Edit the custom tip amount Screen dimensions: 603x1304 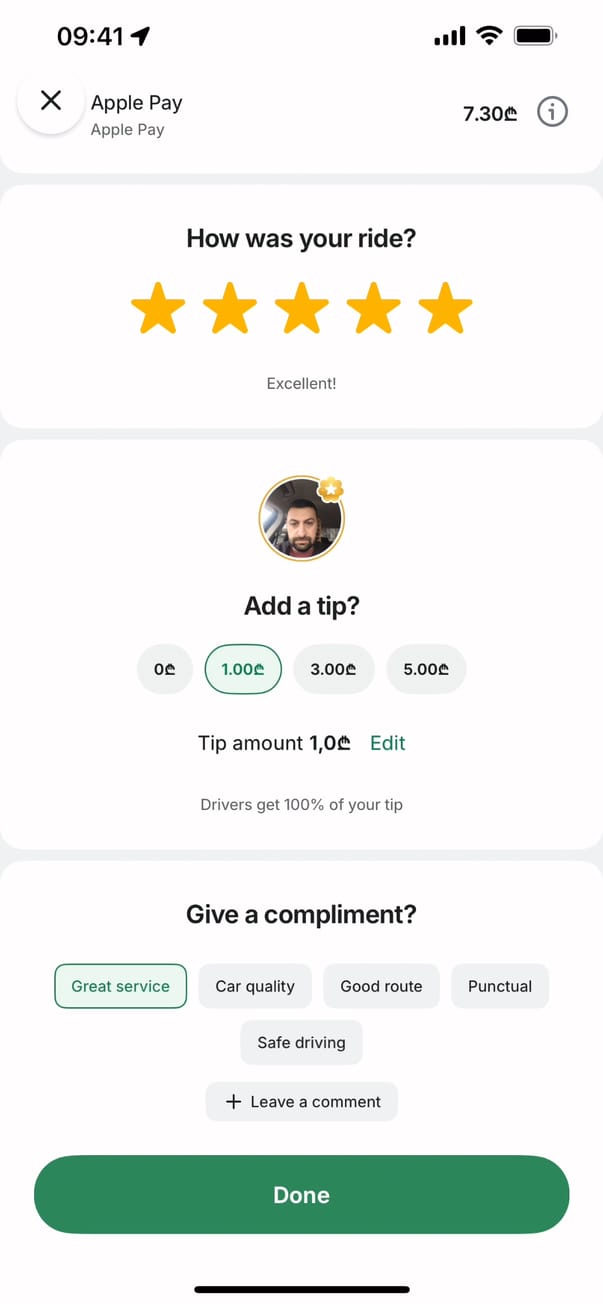[388, 743]
